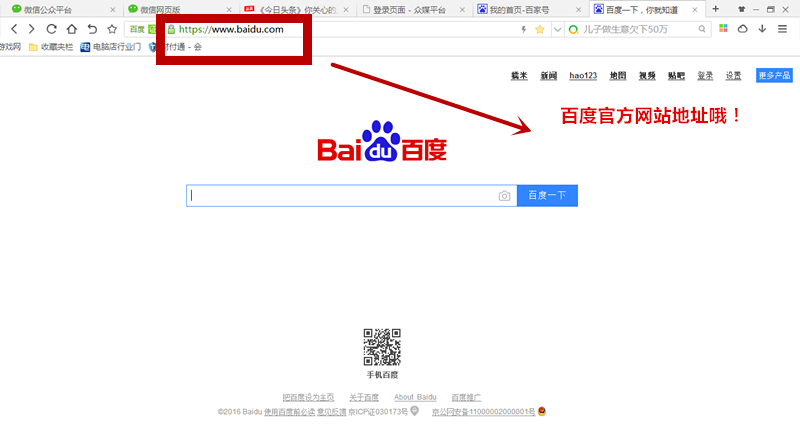The height and width of the screenshot is (430, 800).
Task: Open the 新闻 link
Action: coord(548,75)
